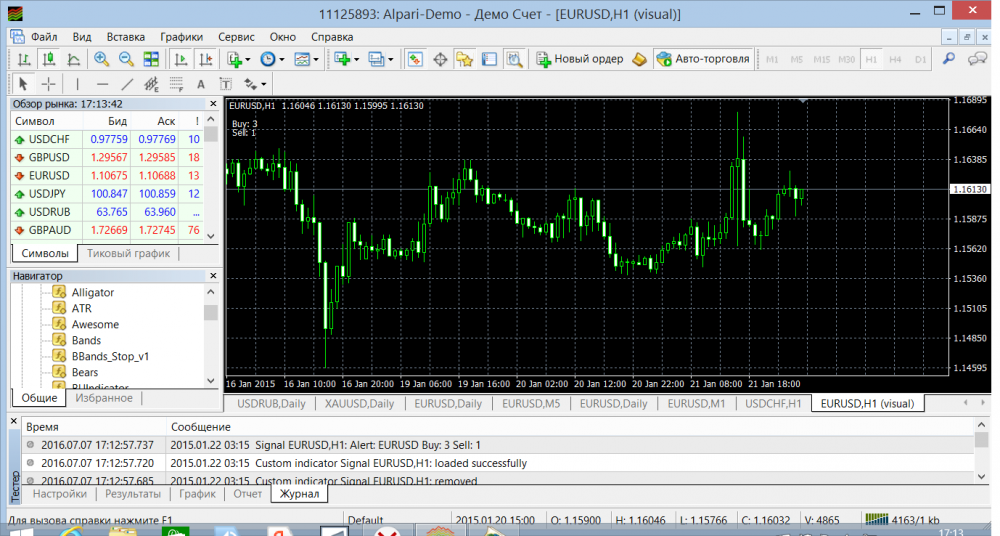Draw a vertical line with the line tool
The image size is (1000, 536).
[x=77, y=84]
